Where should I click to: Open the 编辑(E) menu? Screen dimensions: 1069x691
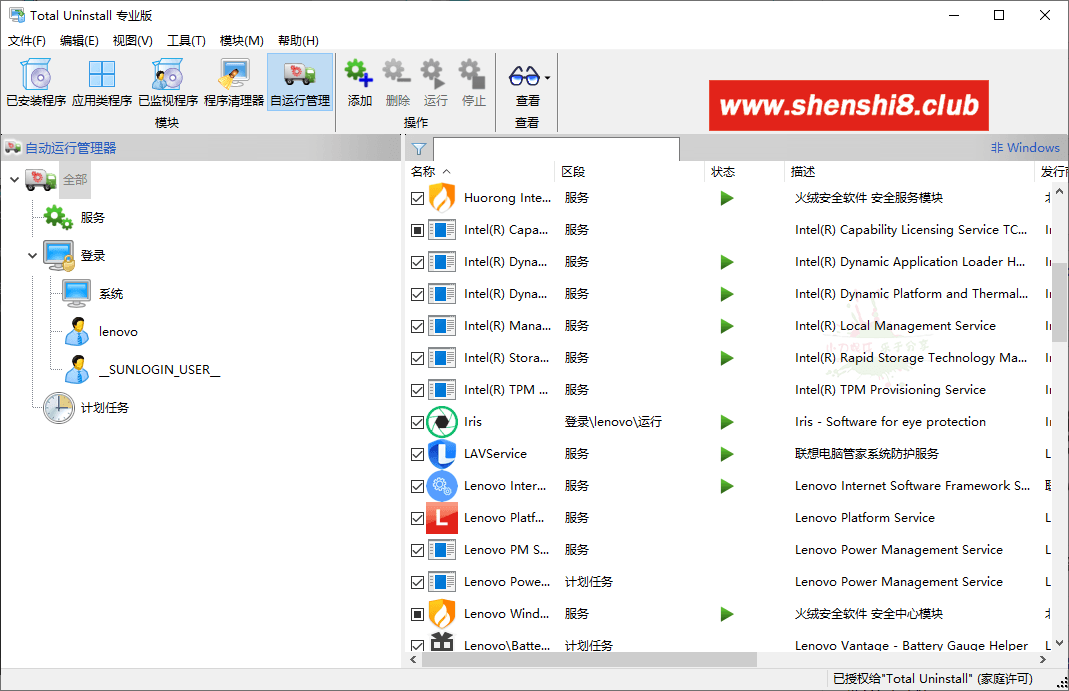[x=79, y=41]
